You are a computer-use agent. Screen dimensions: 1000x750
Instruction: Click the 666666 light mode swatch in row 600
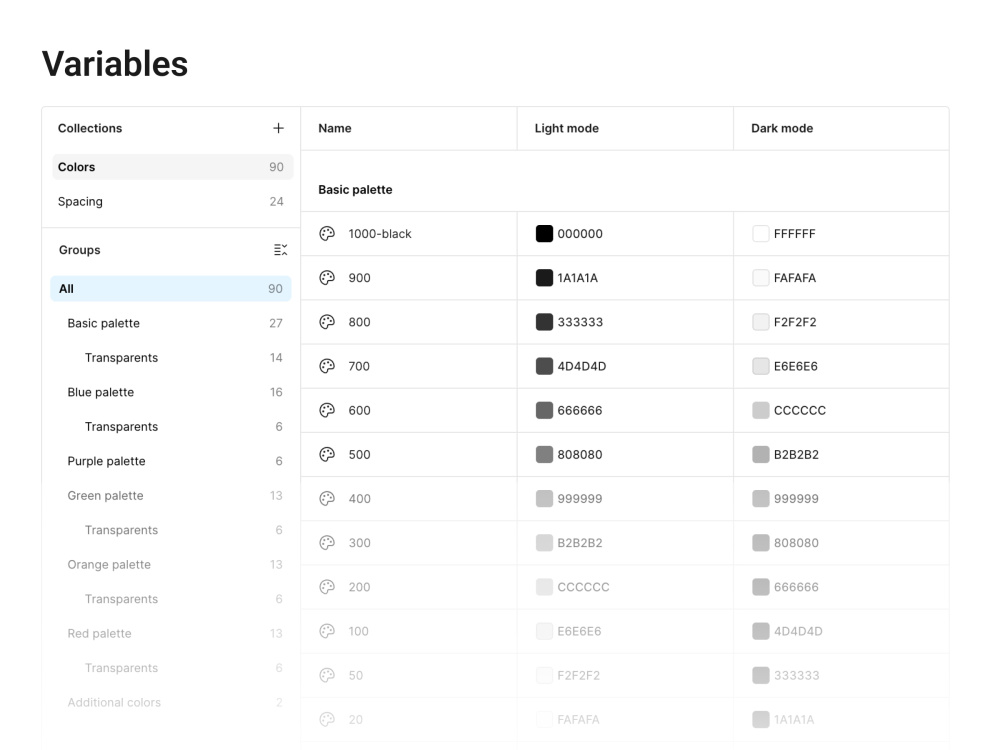544,410
